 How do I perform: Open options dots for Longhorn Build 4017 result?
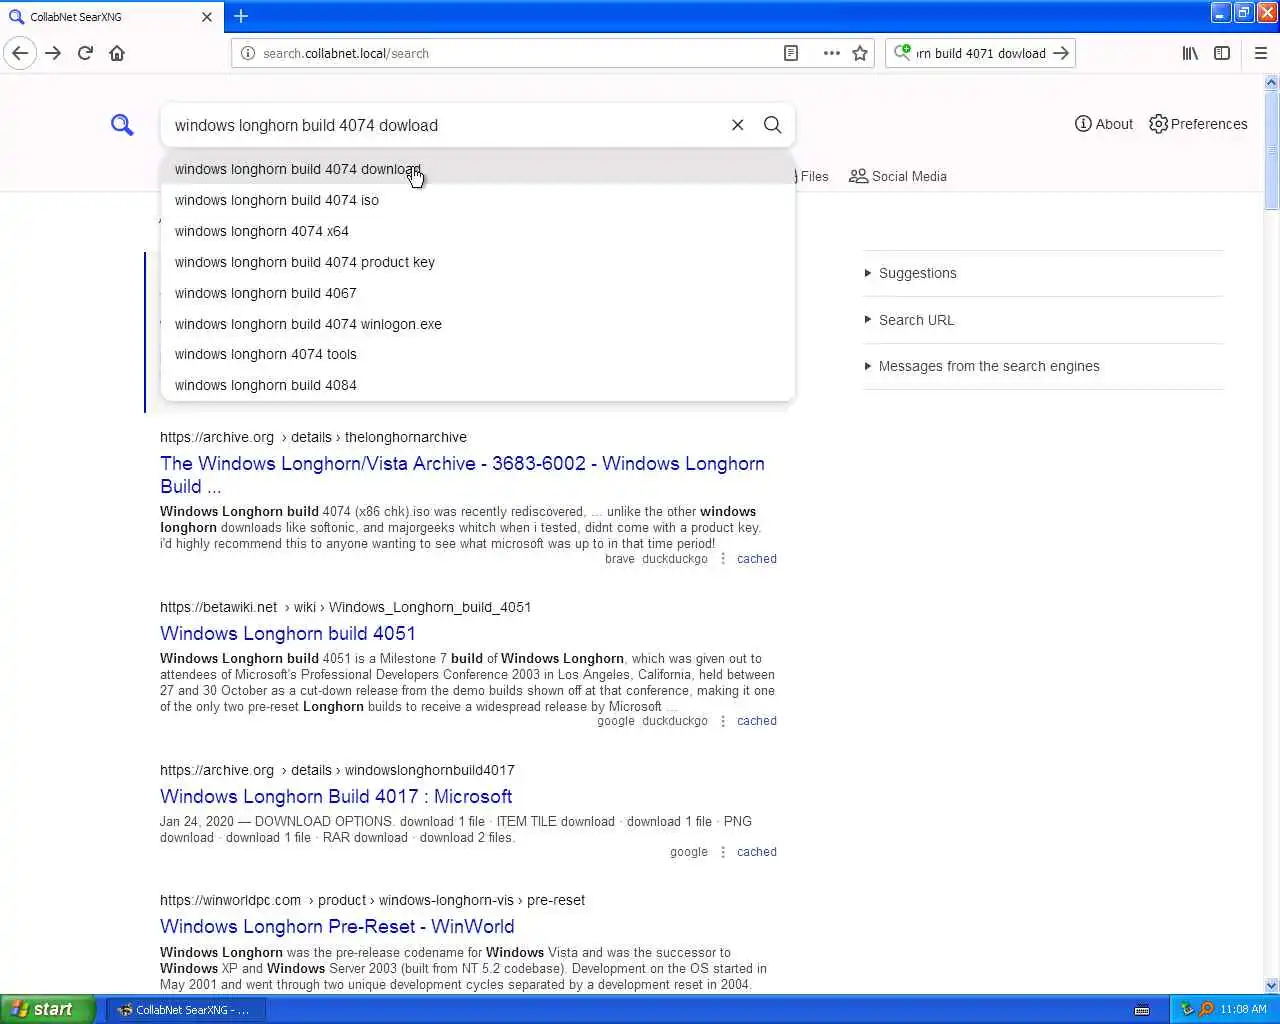coord(723,852)
